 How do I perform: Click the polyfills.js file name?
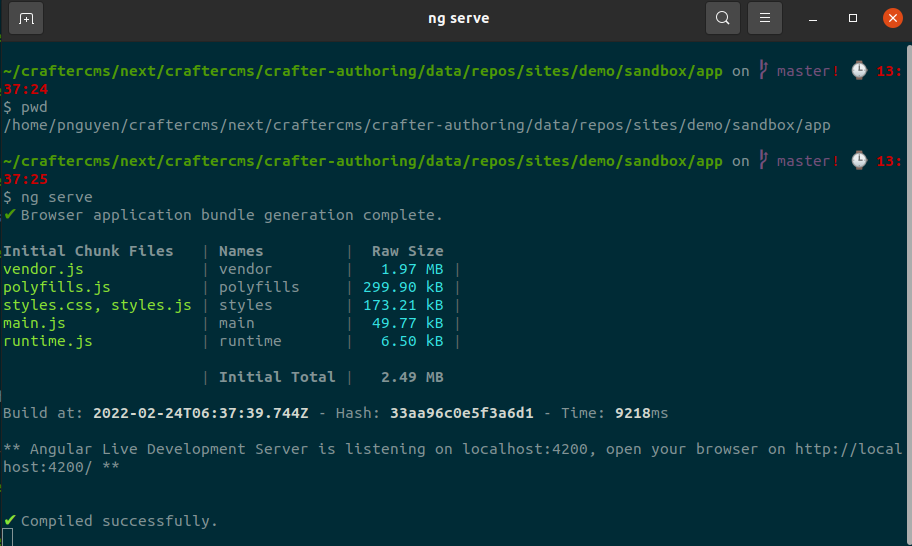[x=56, y=287]
